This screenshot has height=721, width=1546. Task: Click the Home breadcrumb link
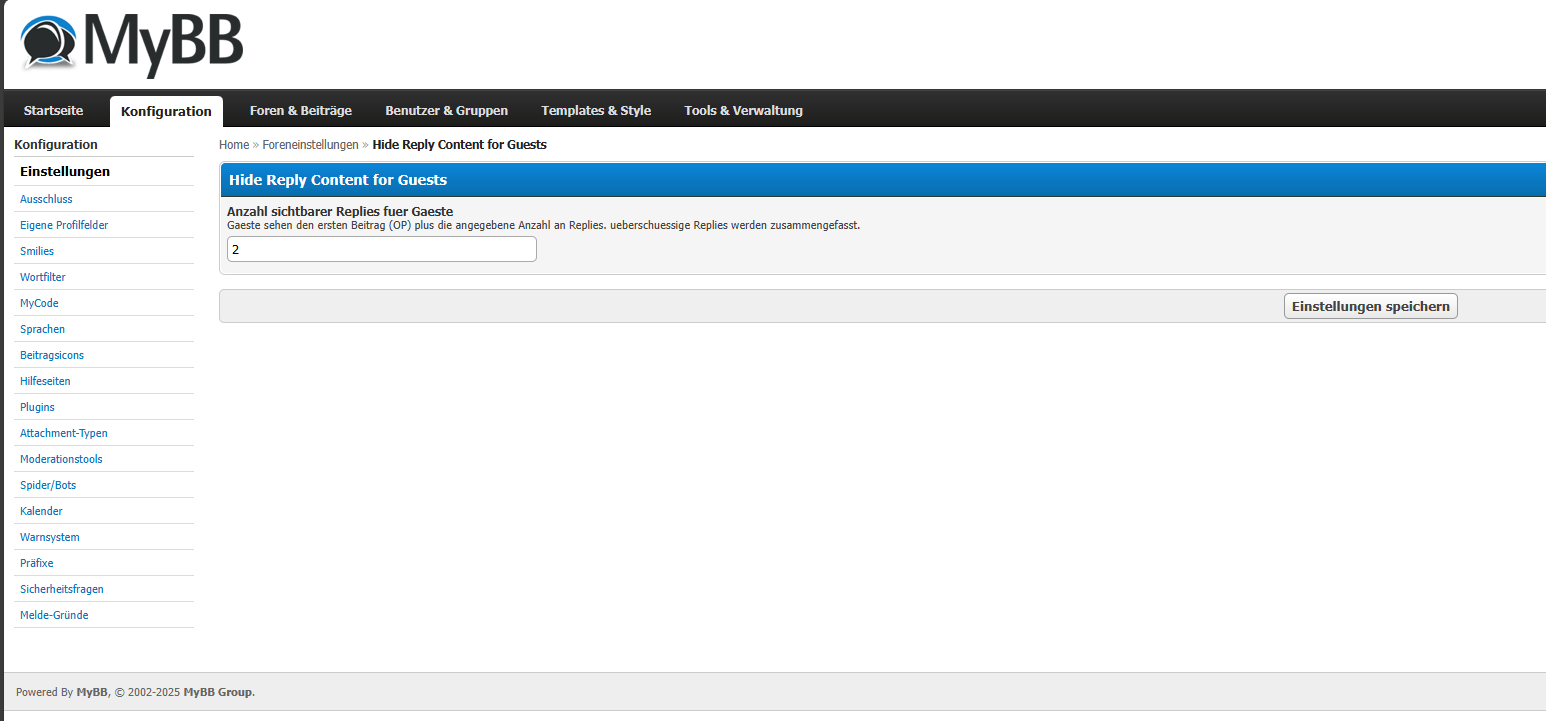tap(233, 145)
